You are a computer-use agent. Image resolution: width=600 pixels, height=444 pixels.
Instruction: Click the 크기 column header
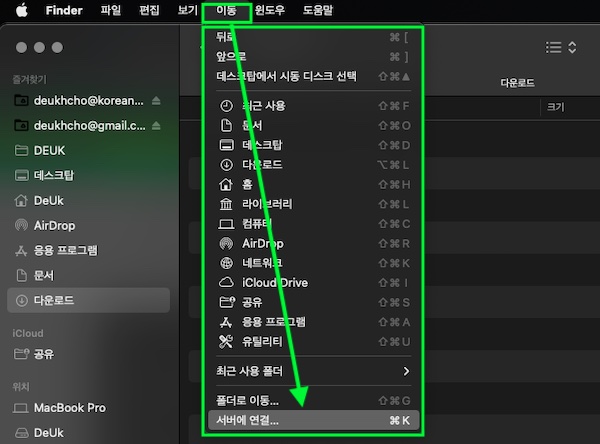click(555, 106)
